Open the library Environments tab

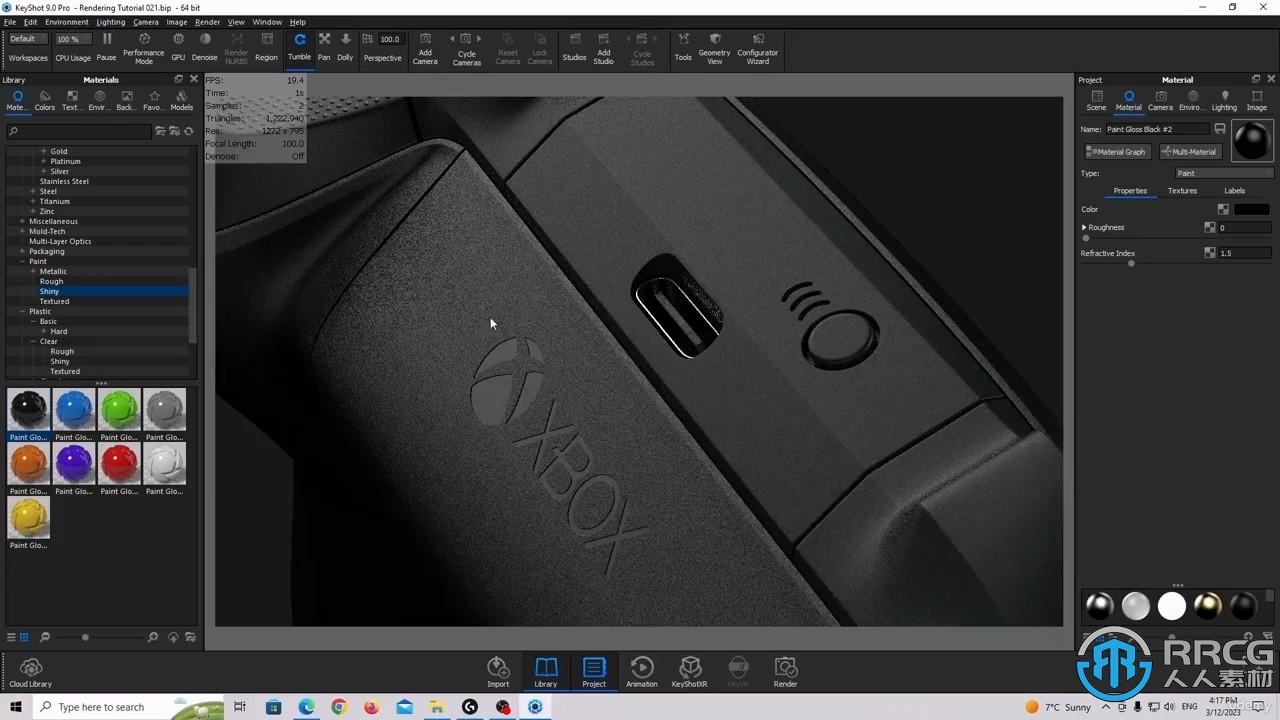click(x=99, y=101)
